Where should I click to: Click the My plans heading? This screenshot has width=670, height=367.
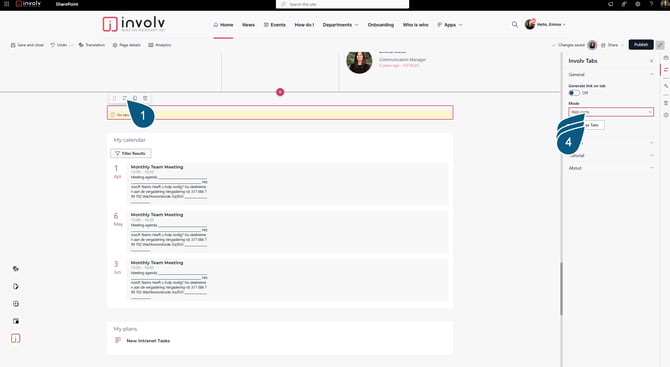125,329
